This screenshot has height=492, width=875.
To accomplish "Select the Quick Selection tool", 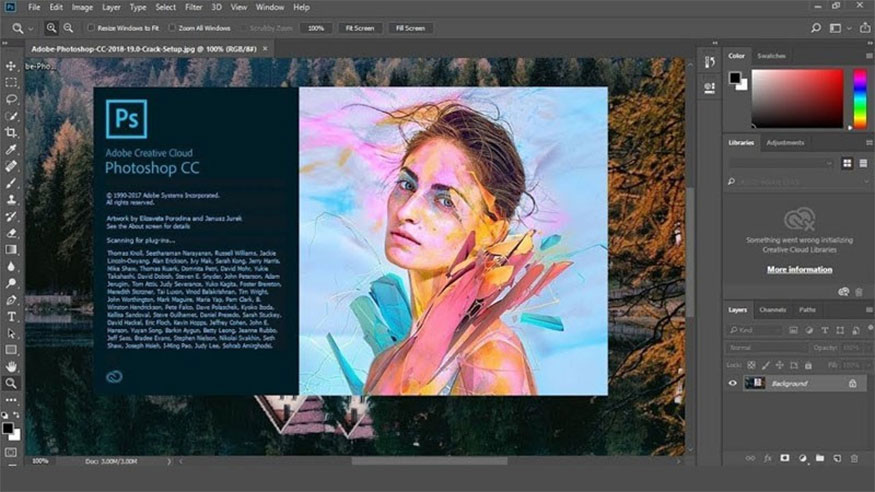I will [11, 116].
